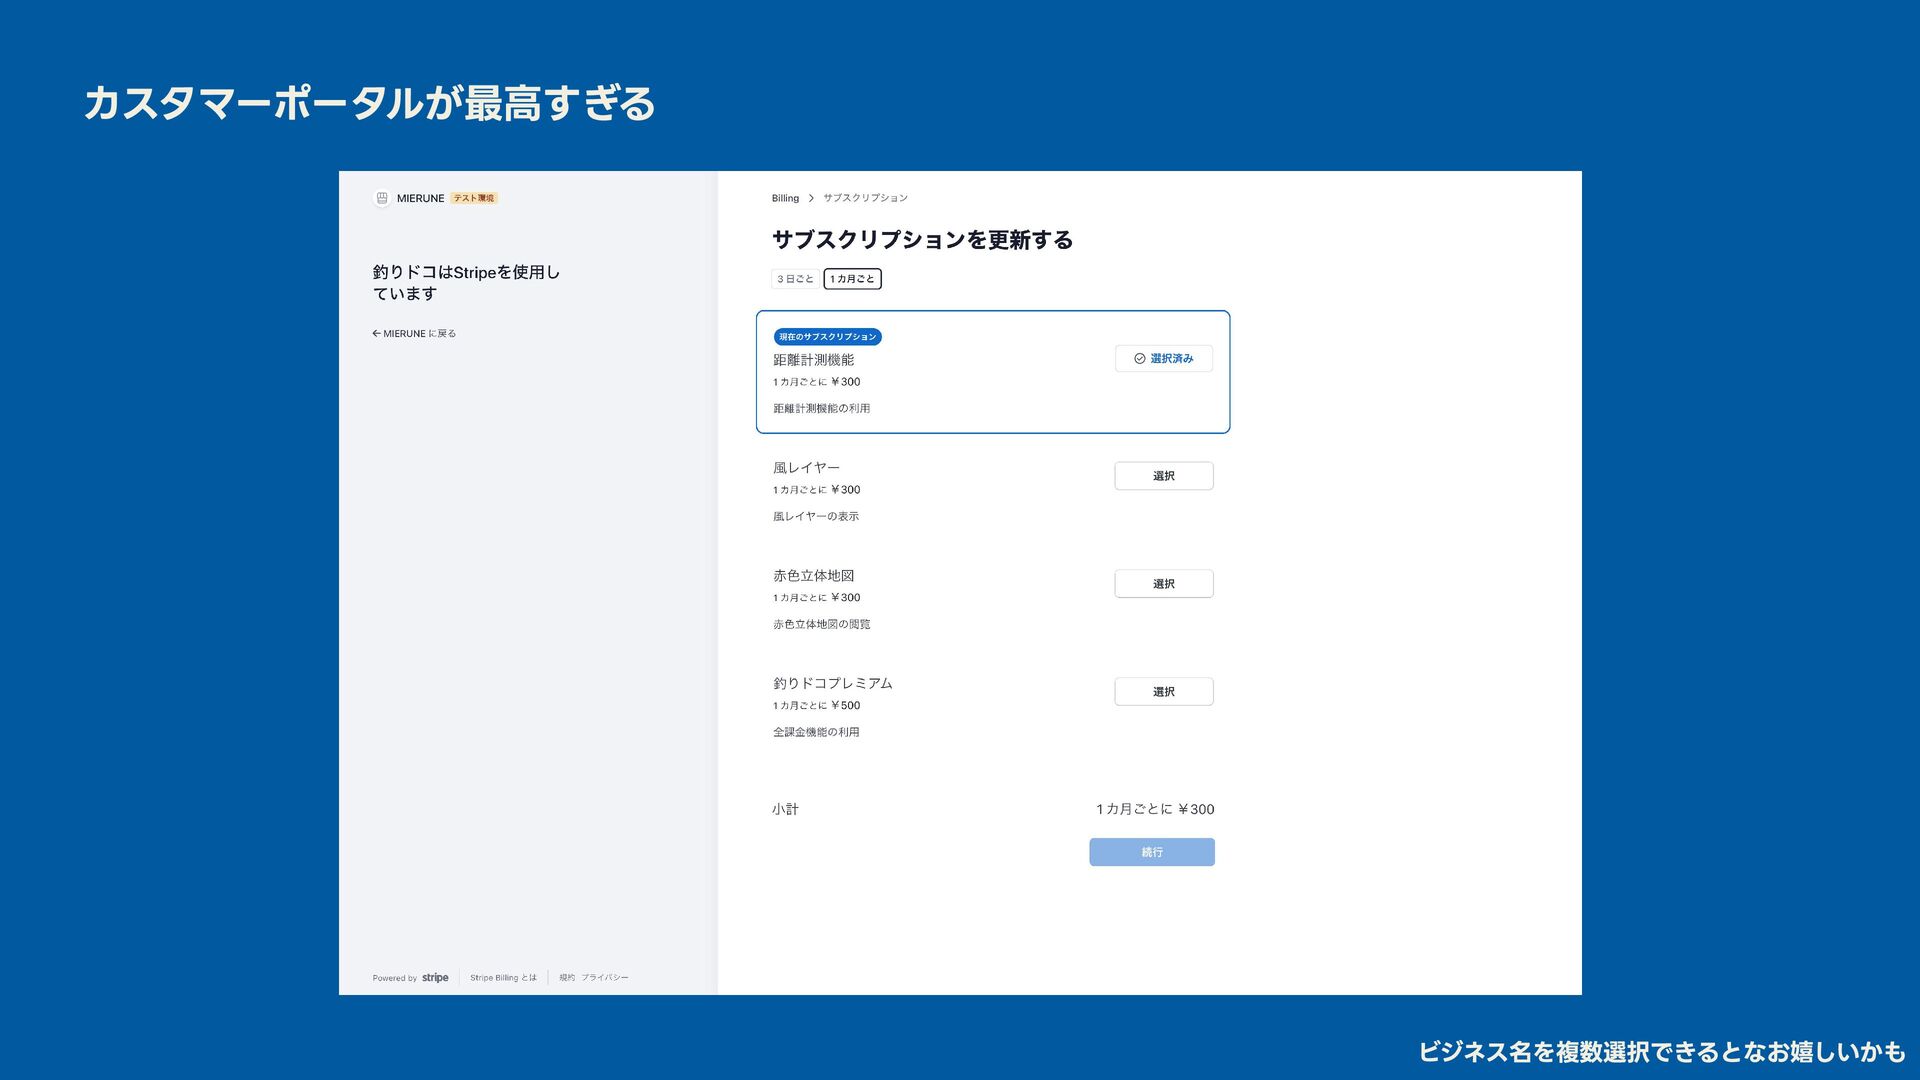The image size is (1920, 1080).
Task: Open the プライバシー link in the footer
Action: [605, 978]
